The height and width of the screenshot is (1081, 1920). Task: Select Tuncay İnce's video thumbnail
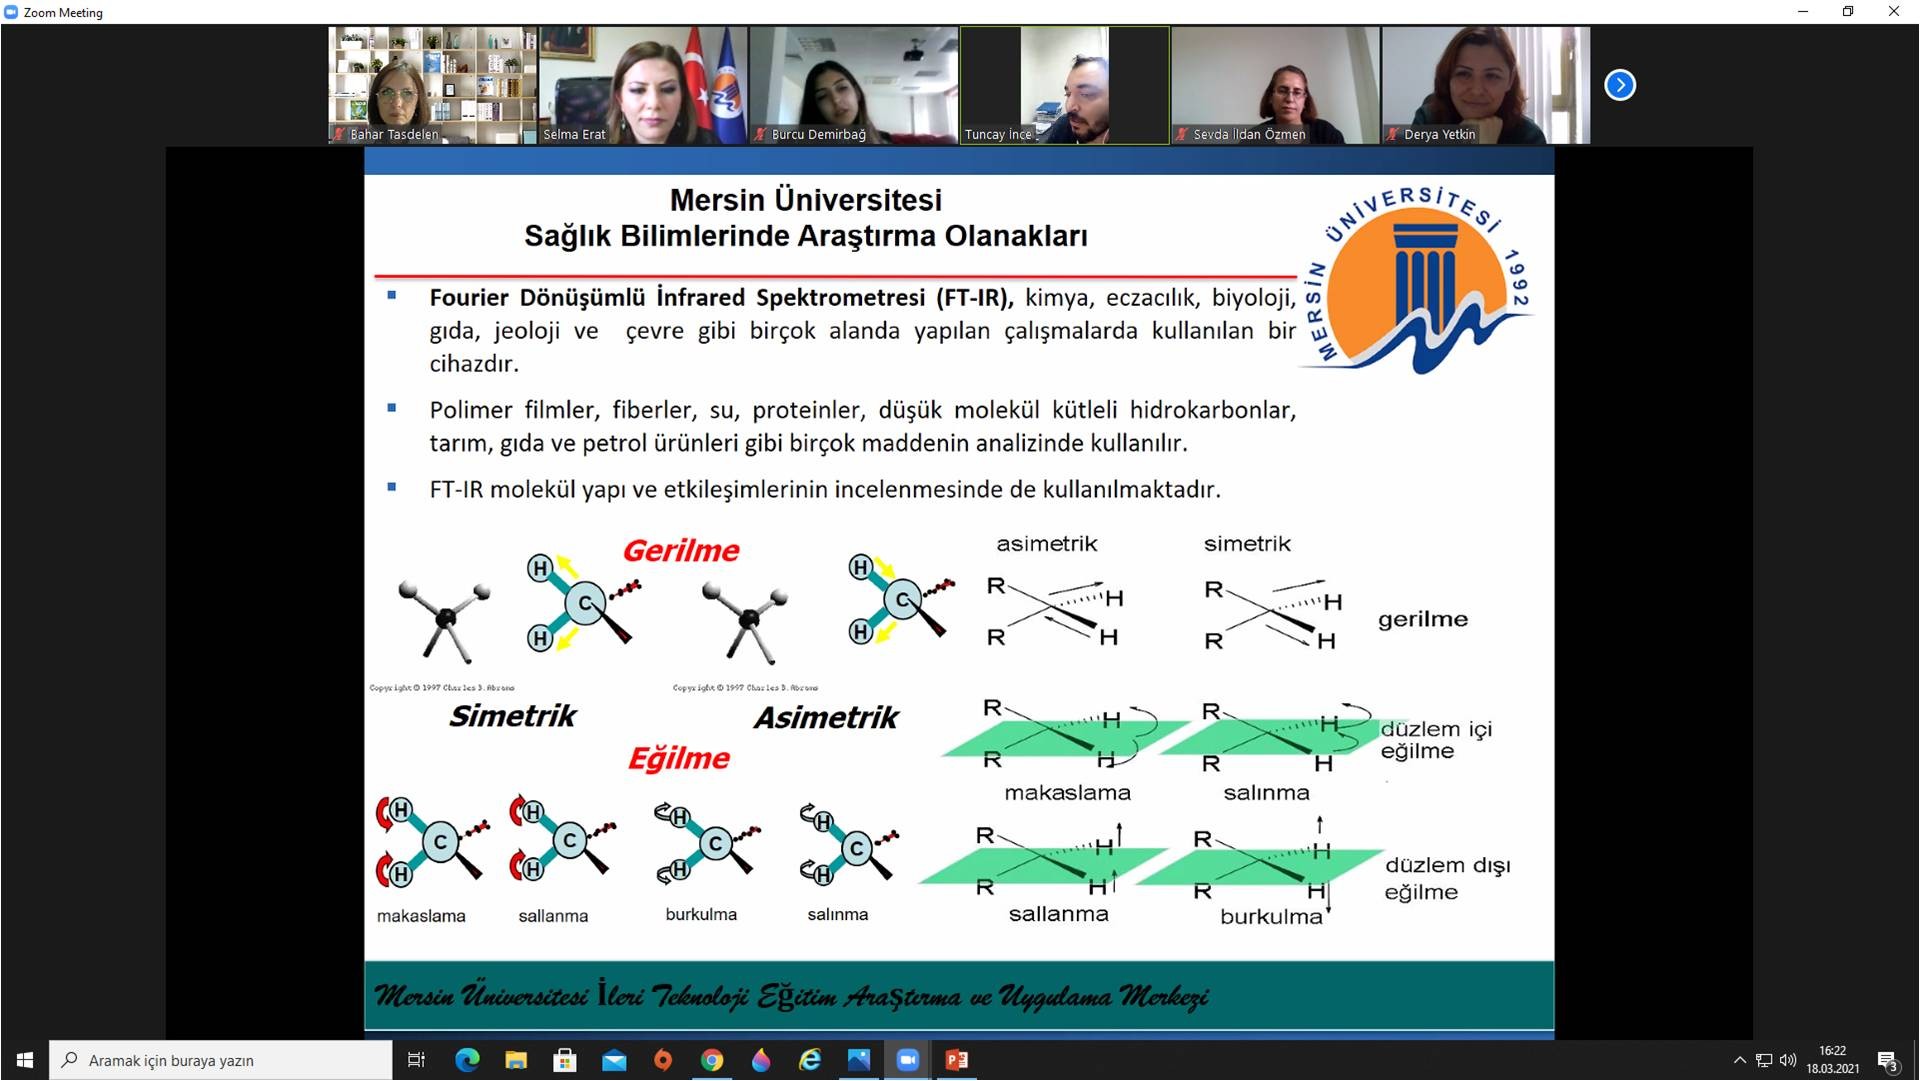click(1065, 85)
